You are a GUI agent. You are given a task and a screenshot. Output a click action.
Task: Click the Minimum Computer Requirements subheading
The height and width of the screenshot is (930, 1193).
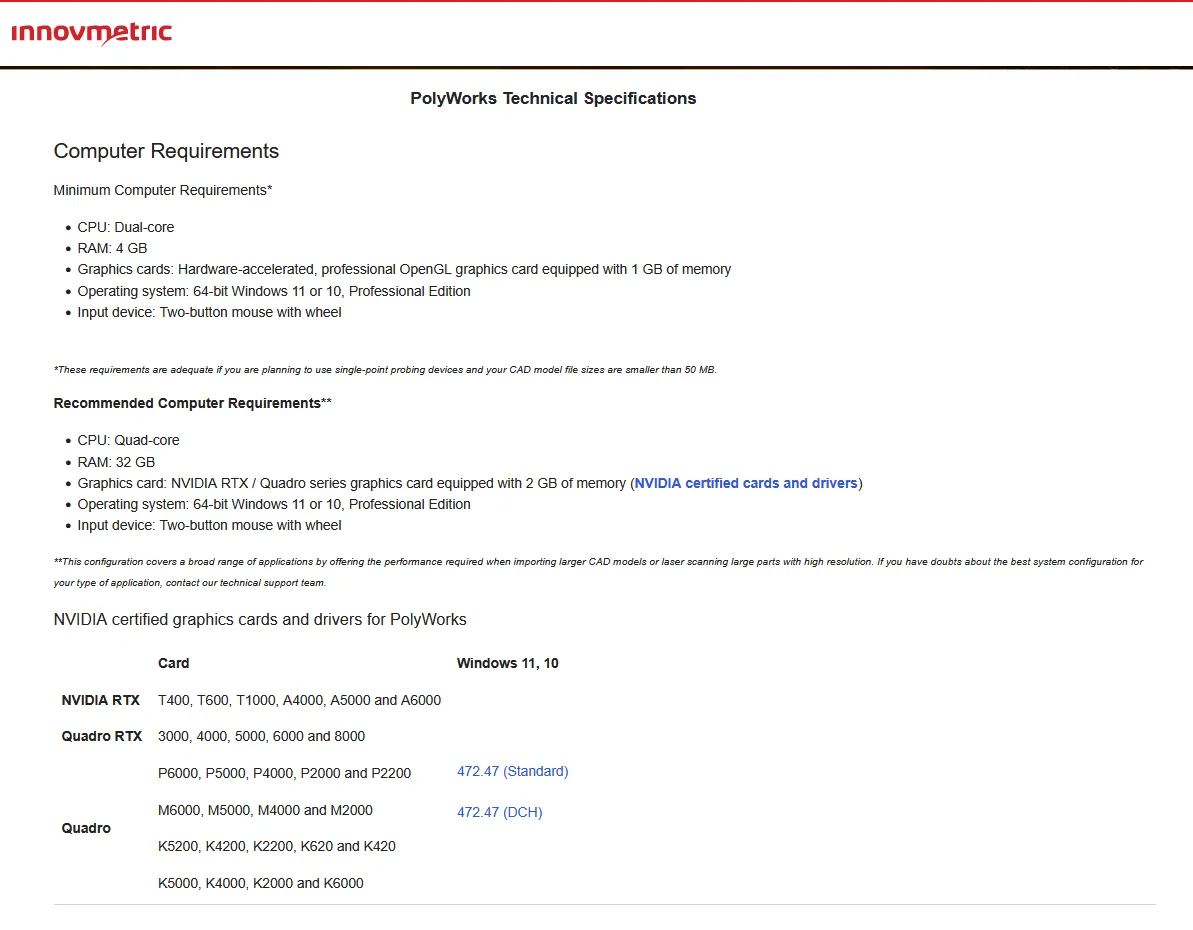[163, 190]
